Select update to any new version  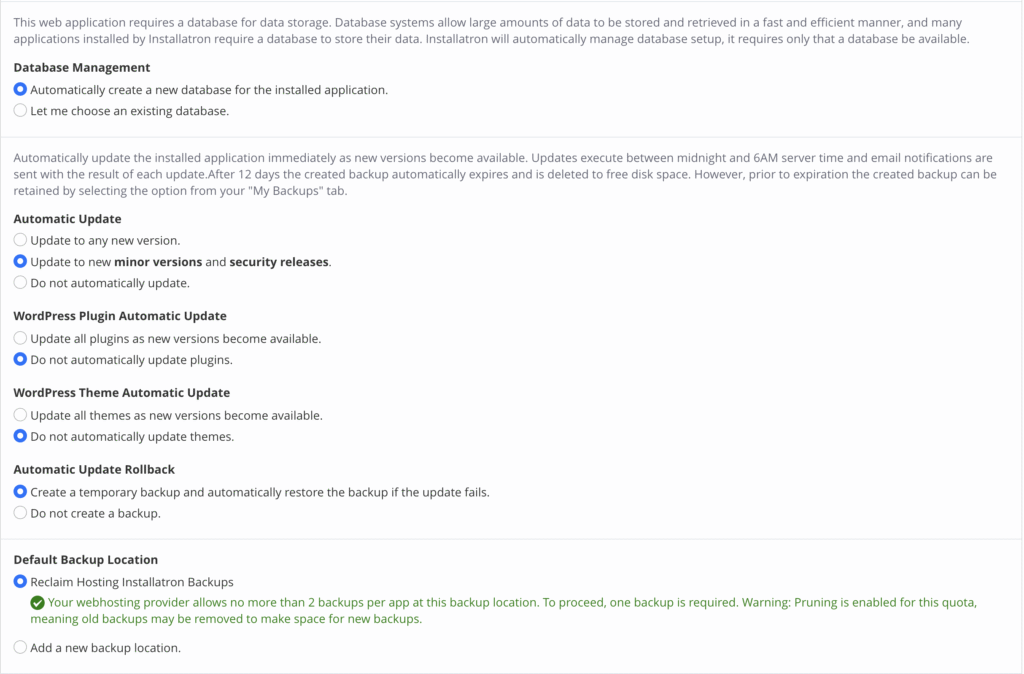coord(21,240)
